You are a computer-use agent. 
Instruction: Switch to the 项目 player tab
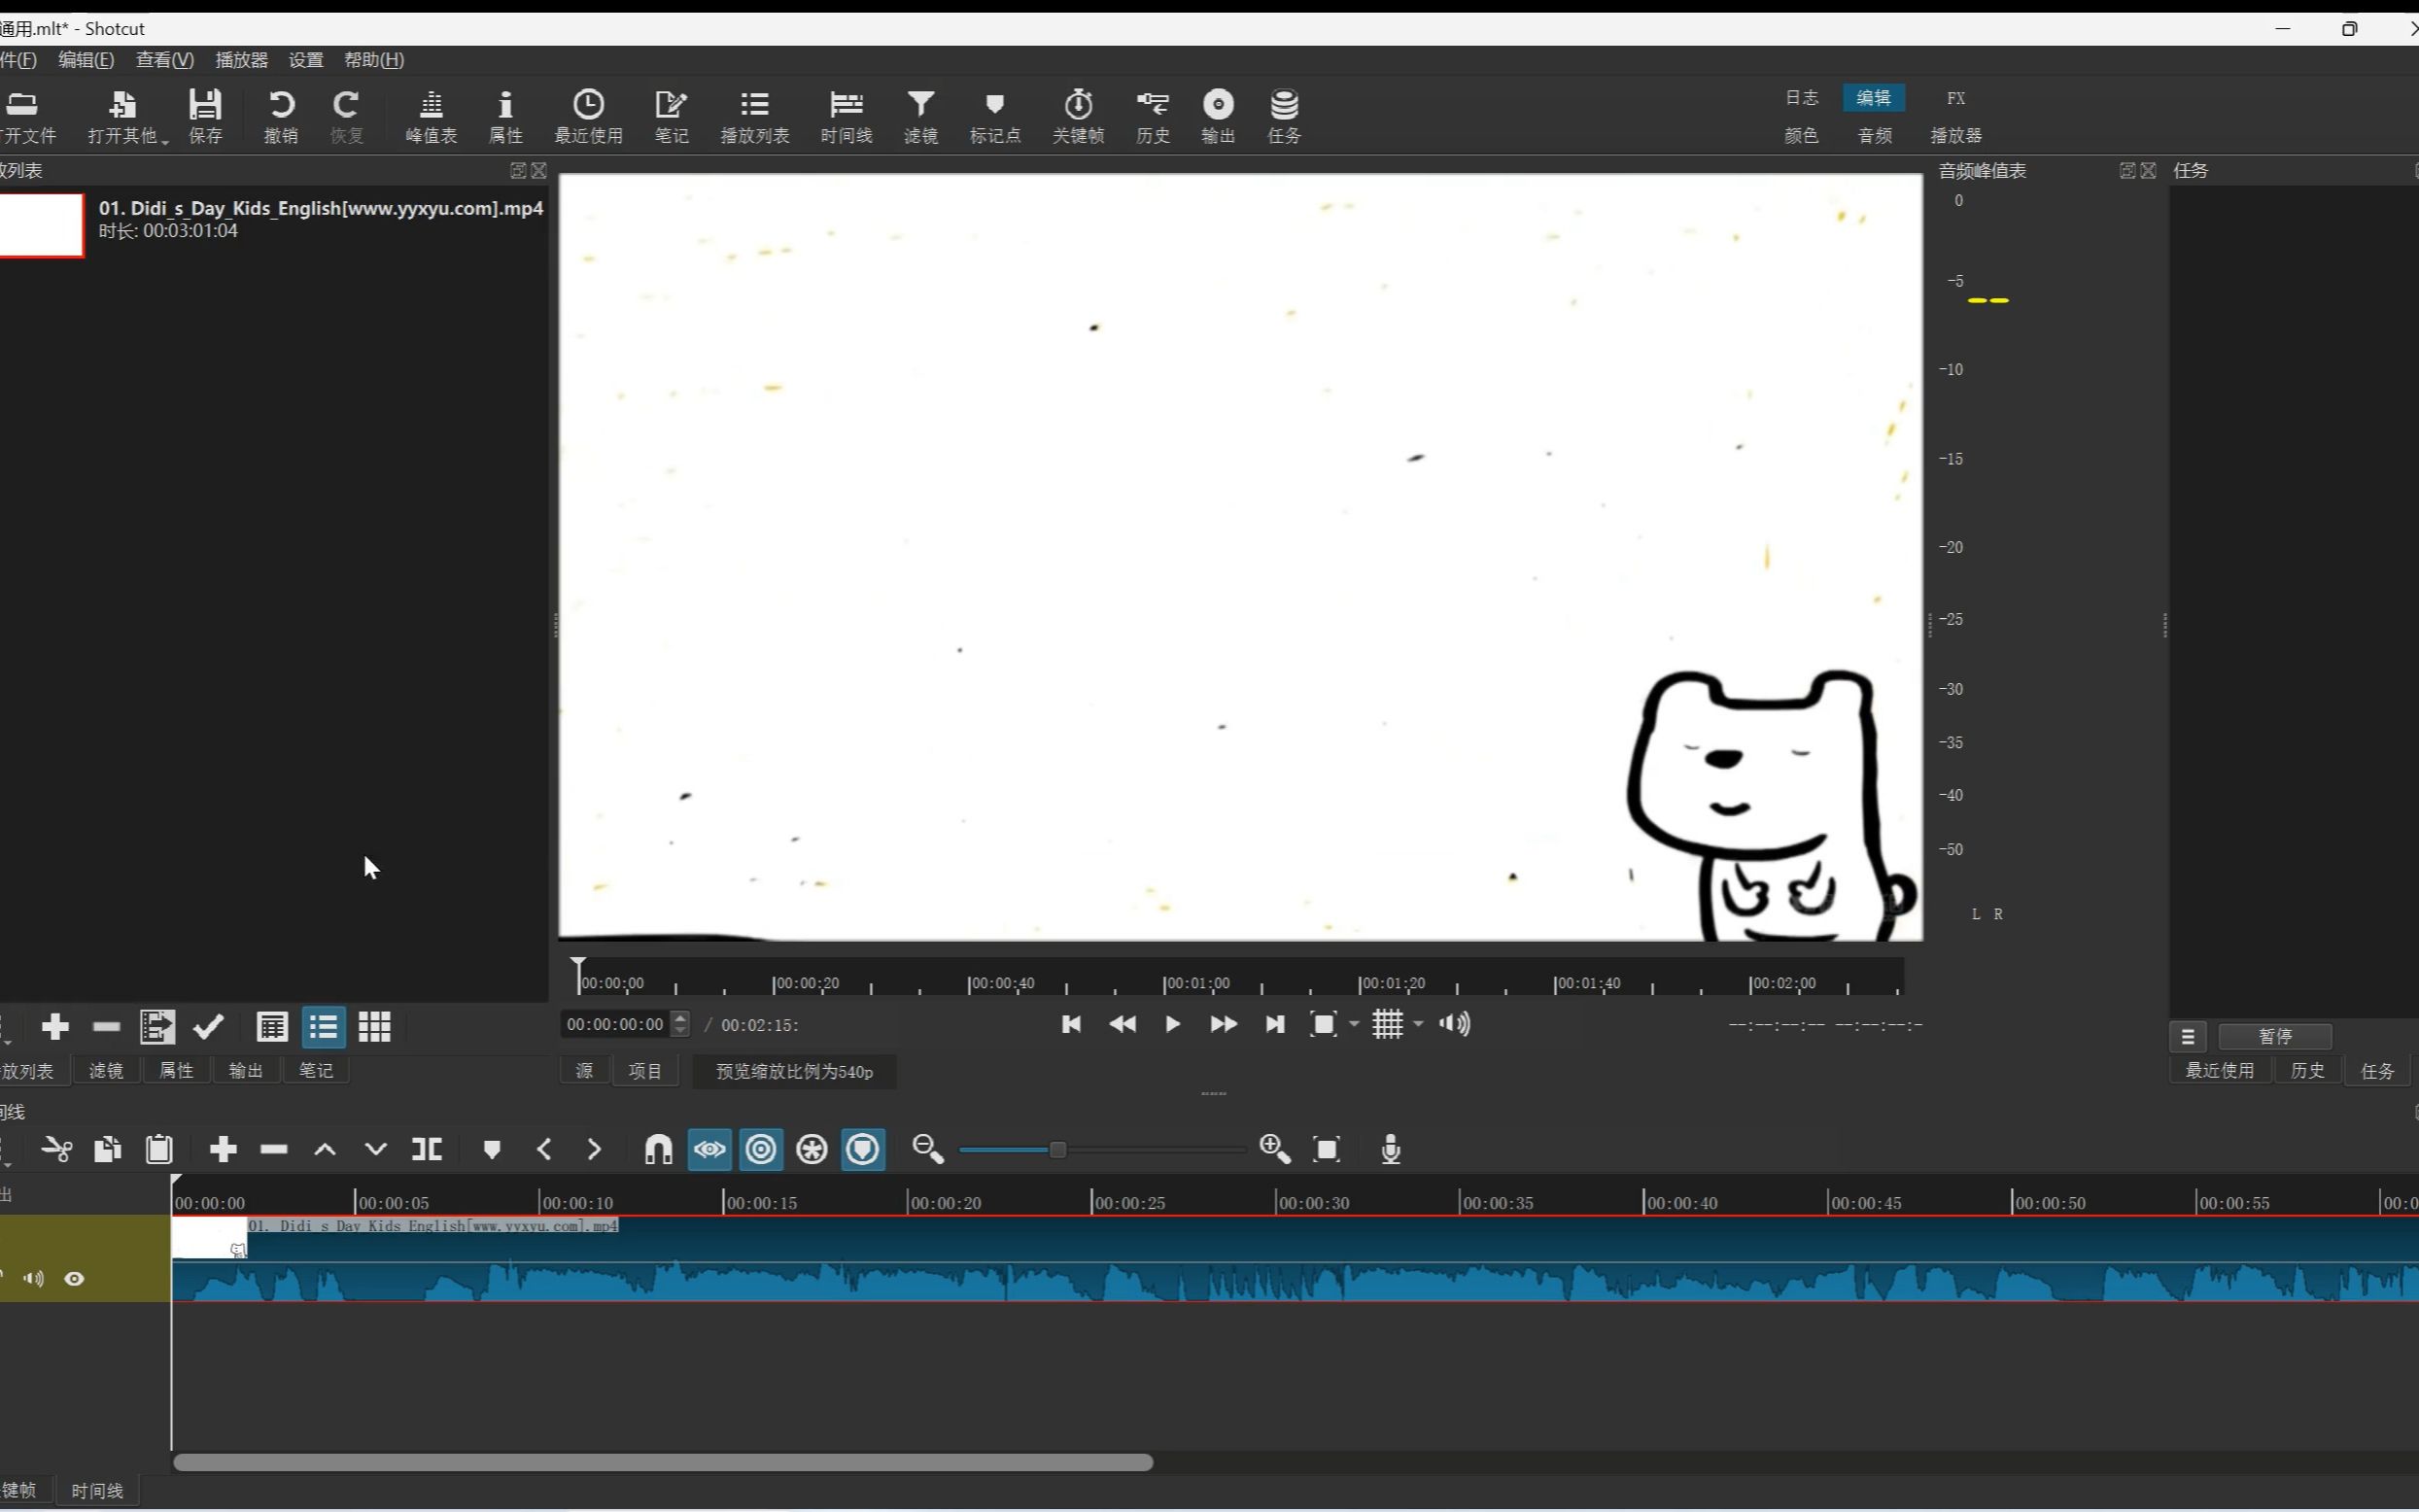click(x=645, y=1071)
